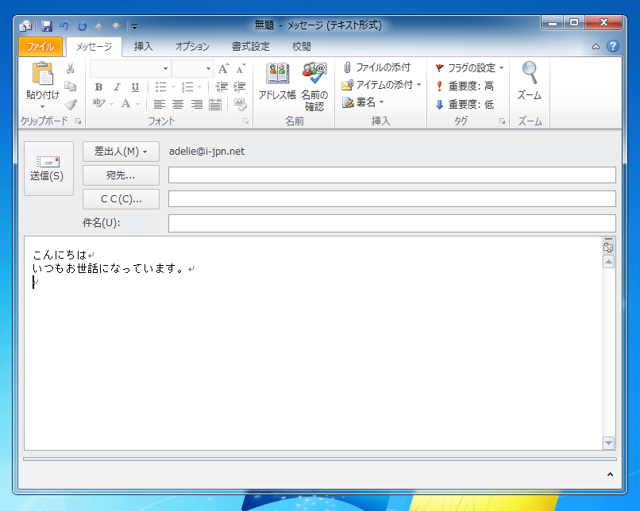Open the File (ファイル) tab
The image size is (640, 511).
pos(40,47)
